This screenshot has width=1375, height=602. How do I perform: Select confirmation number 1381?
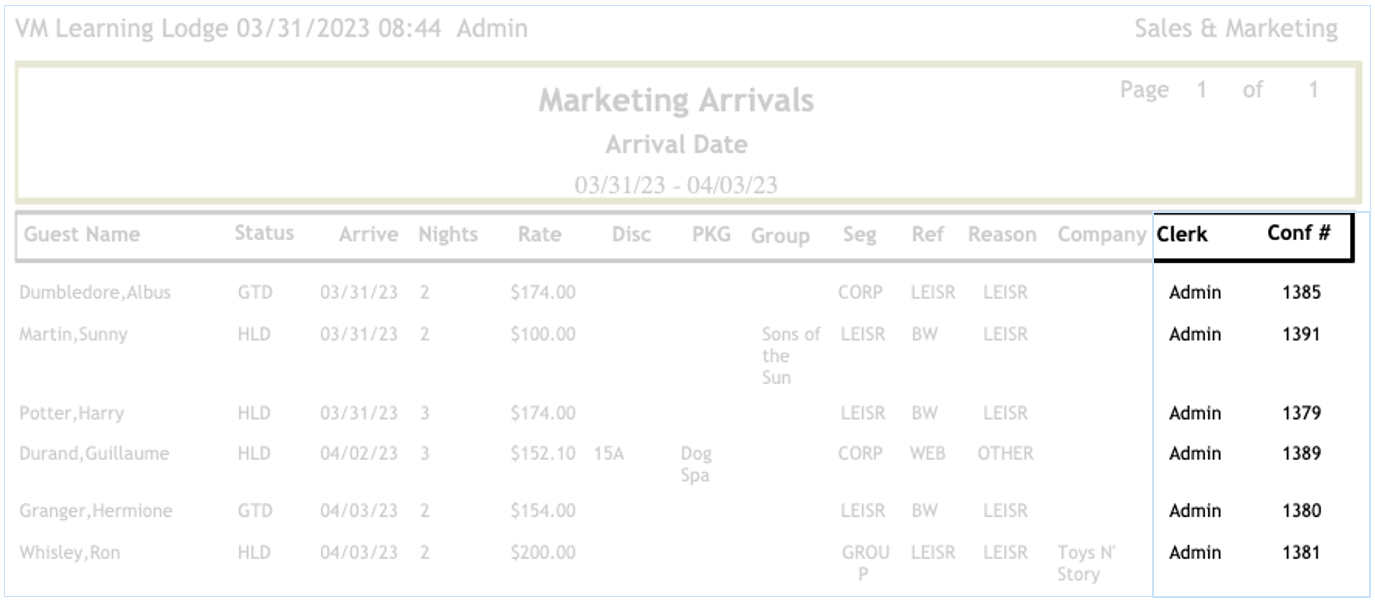(1301, 552)
